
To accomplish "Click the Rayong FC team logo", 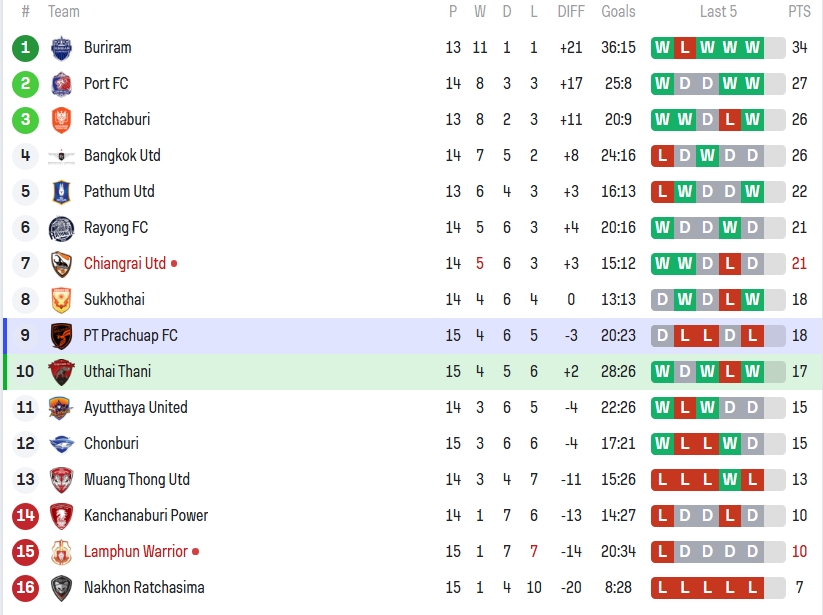I will coord(61,228).
